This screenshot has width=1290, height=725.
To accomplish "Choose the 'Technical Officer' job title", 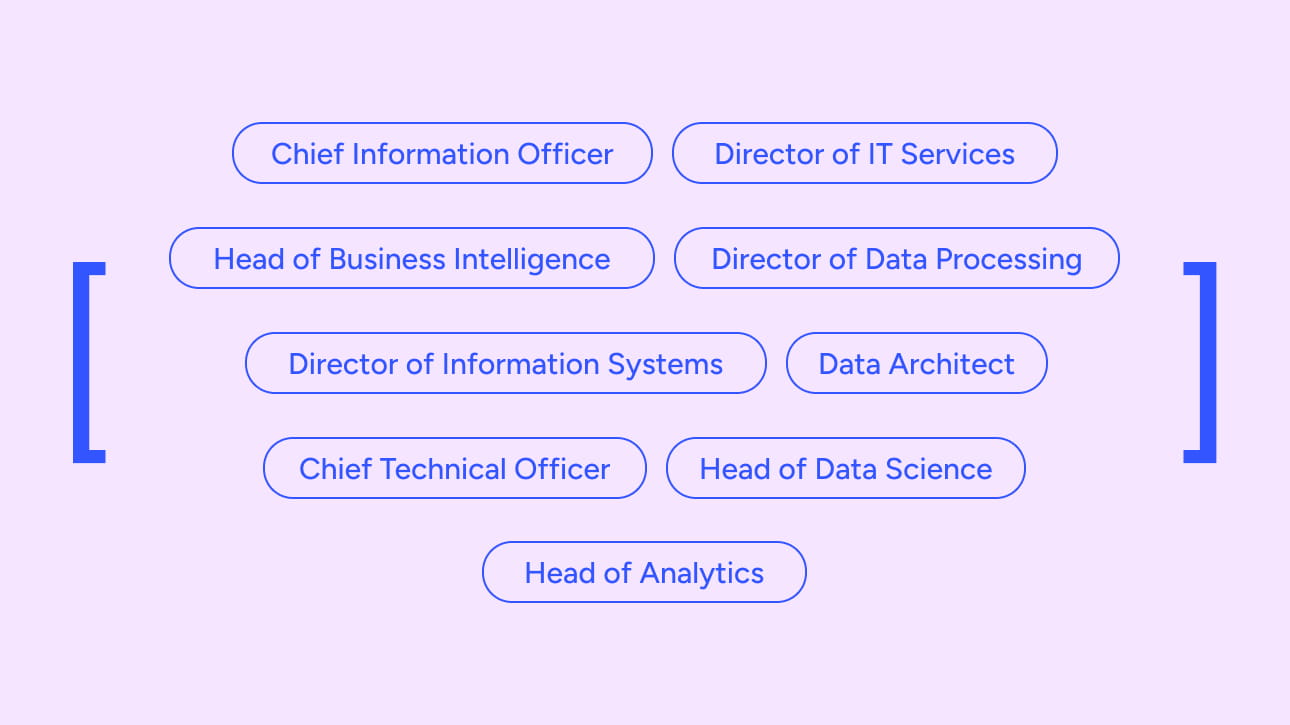I will [454, 469].
